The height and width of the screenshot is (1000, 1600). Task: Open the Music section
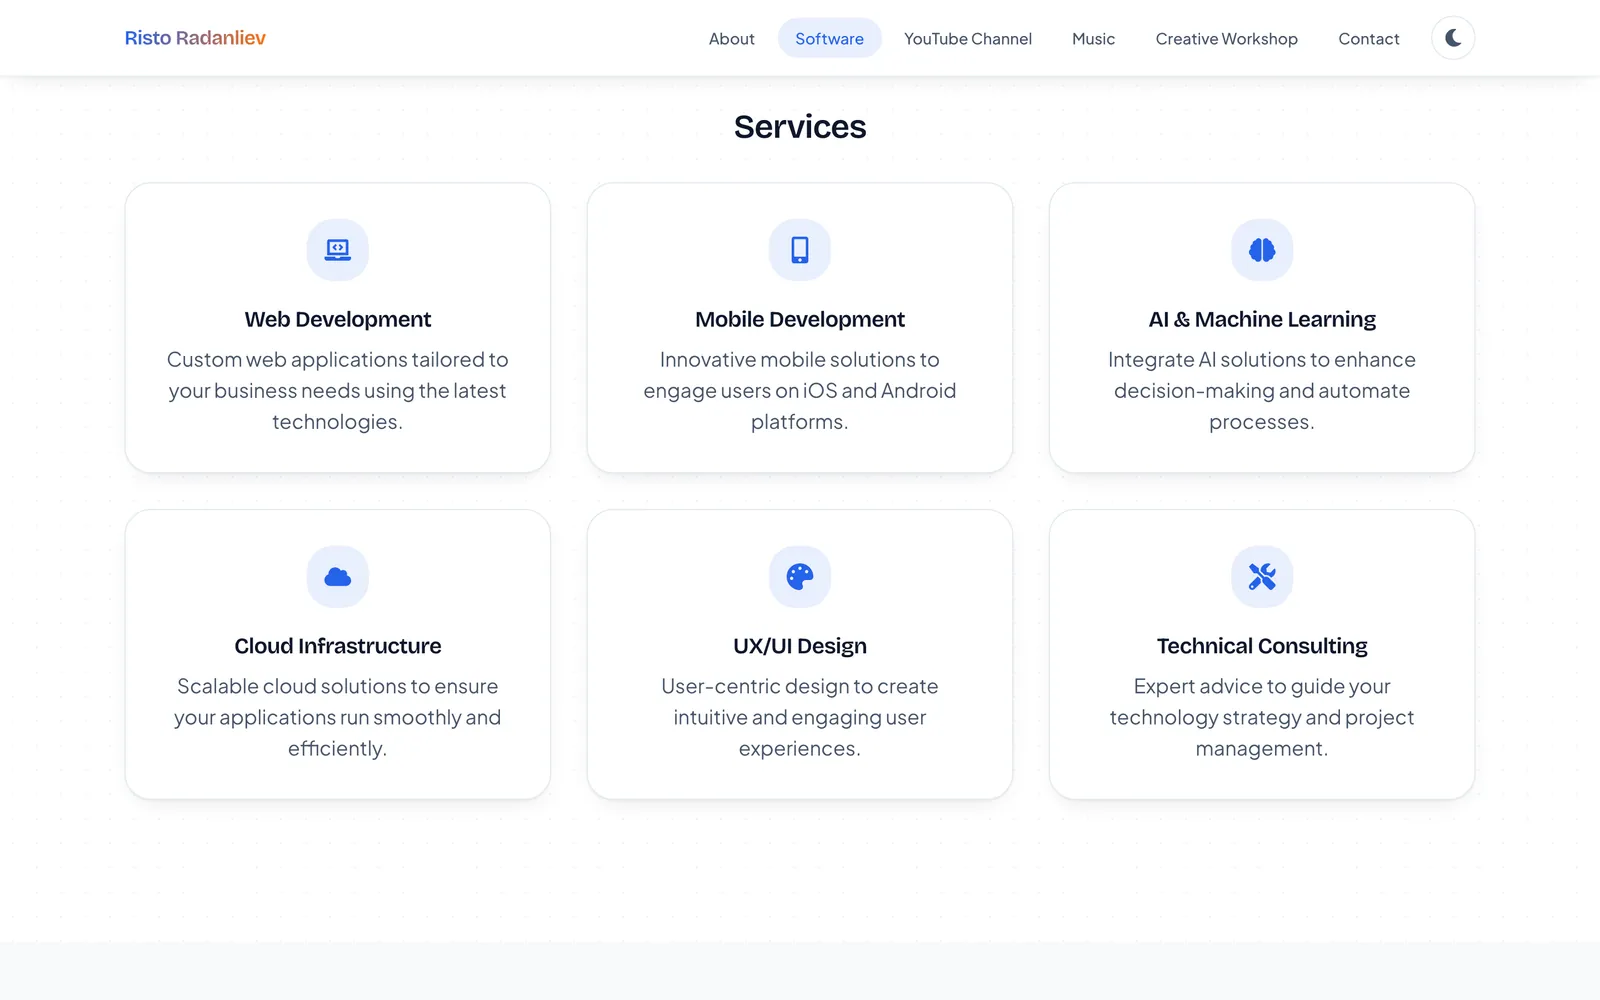(1093, 39)
